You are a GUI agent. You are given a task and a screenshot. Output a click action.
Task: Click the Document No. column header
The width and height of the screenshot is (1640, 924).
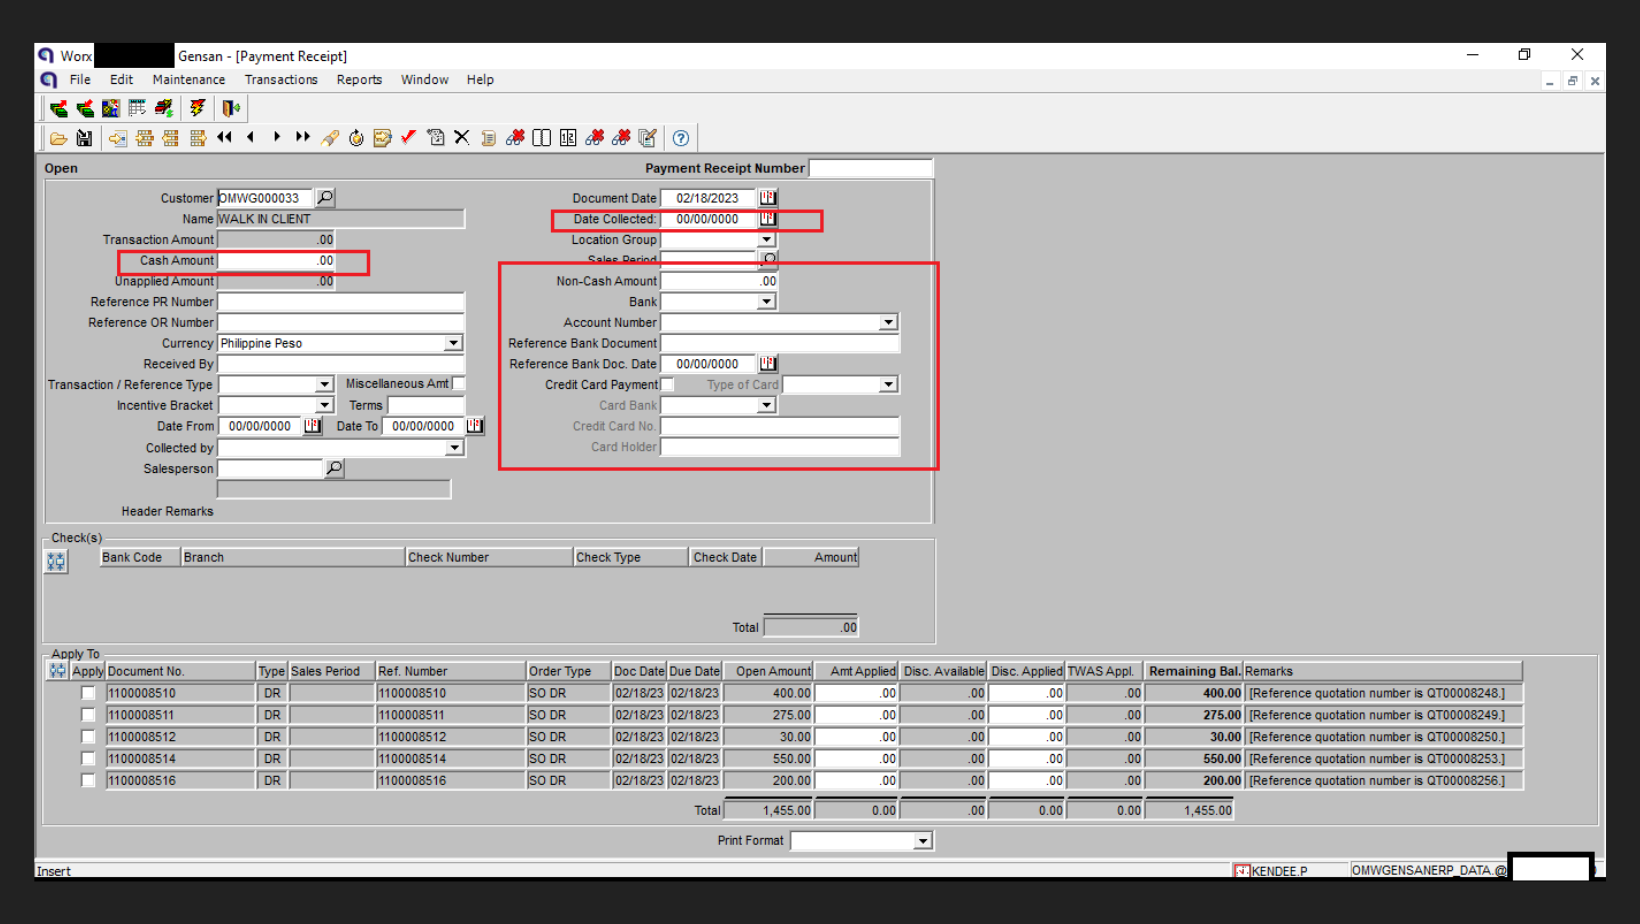(180, 671)
